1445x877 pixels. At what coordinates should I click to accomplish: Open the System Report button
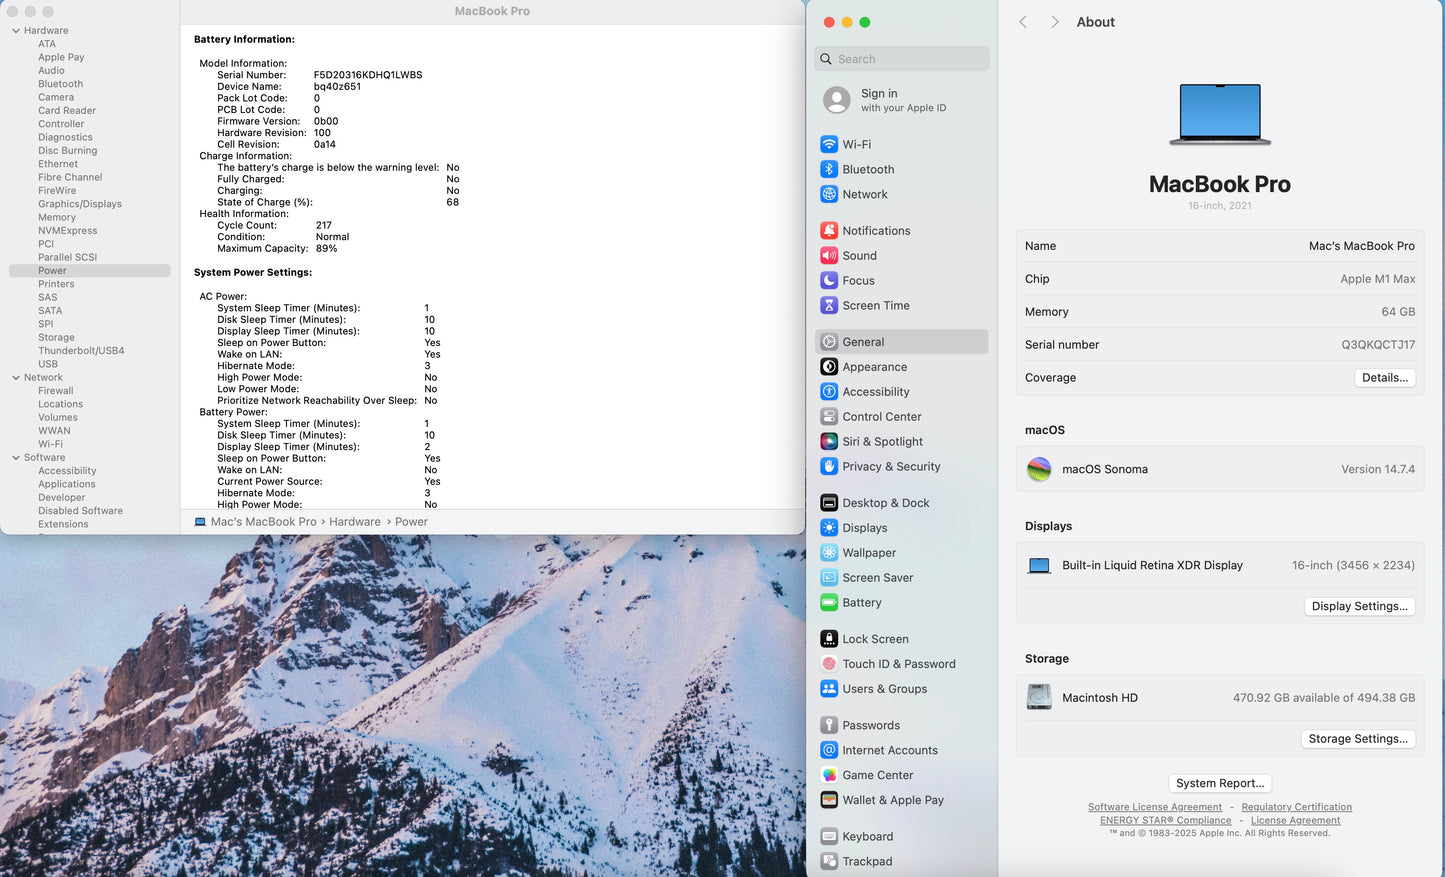(x=1219, y=783)
